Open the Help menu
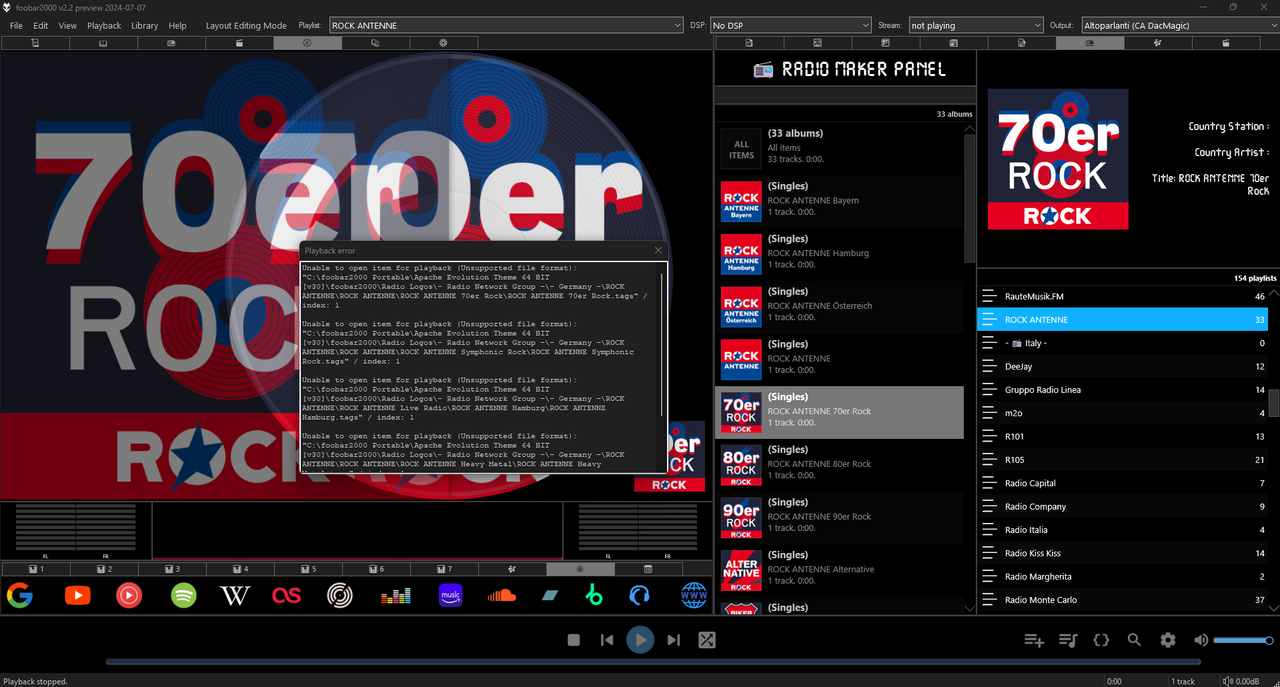The width and height of the screenshot is (1280, 687). click(x=178, y=26)
